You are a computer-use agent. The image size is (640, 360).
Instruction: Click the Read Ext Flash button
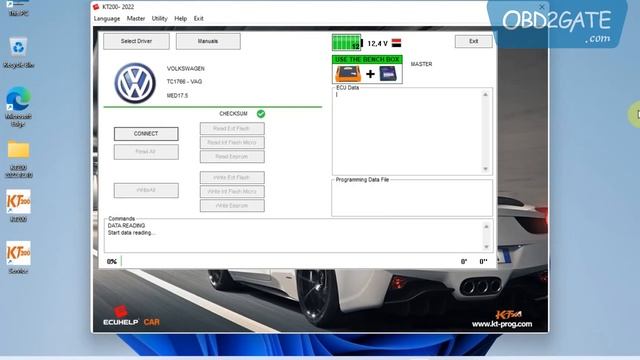(x=232, y=129)
